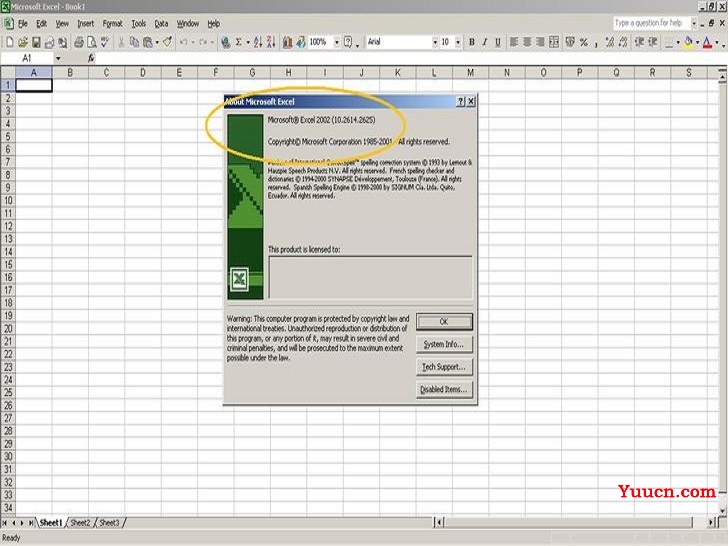Click the Undo arrow icon
Viewport: 728px width, 546px height.
coord(183,42)
